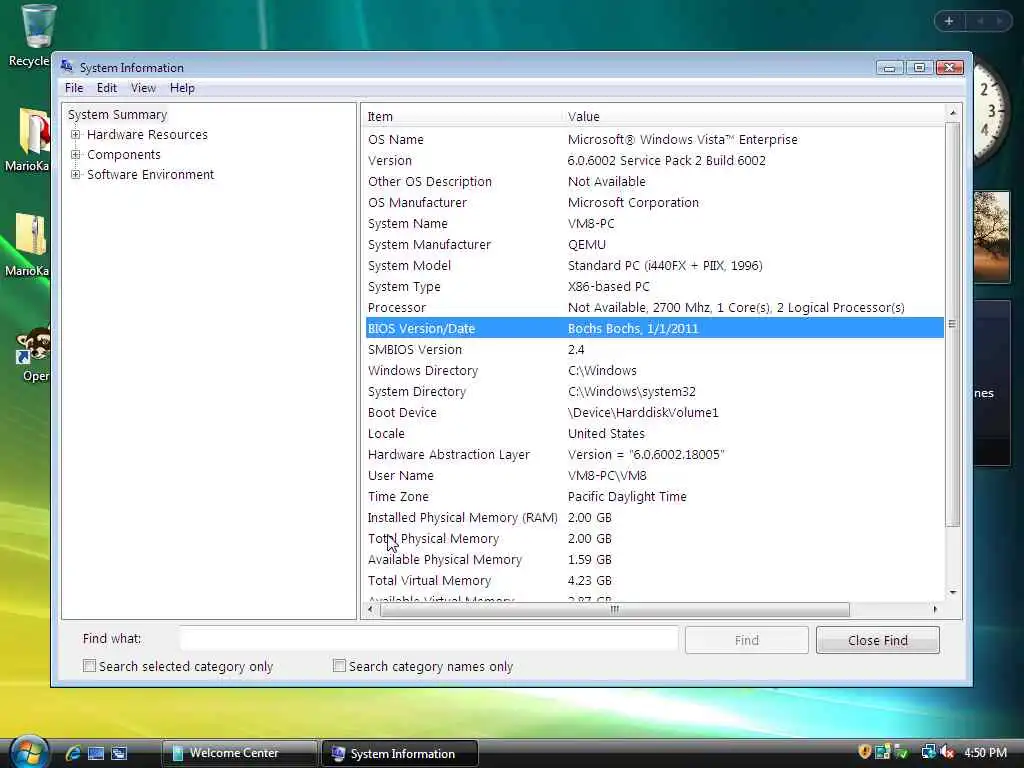Select the System Type row
This screenshot has height=768, width=1024.
click(654, 286)
